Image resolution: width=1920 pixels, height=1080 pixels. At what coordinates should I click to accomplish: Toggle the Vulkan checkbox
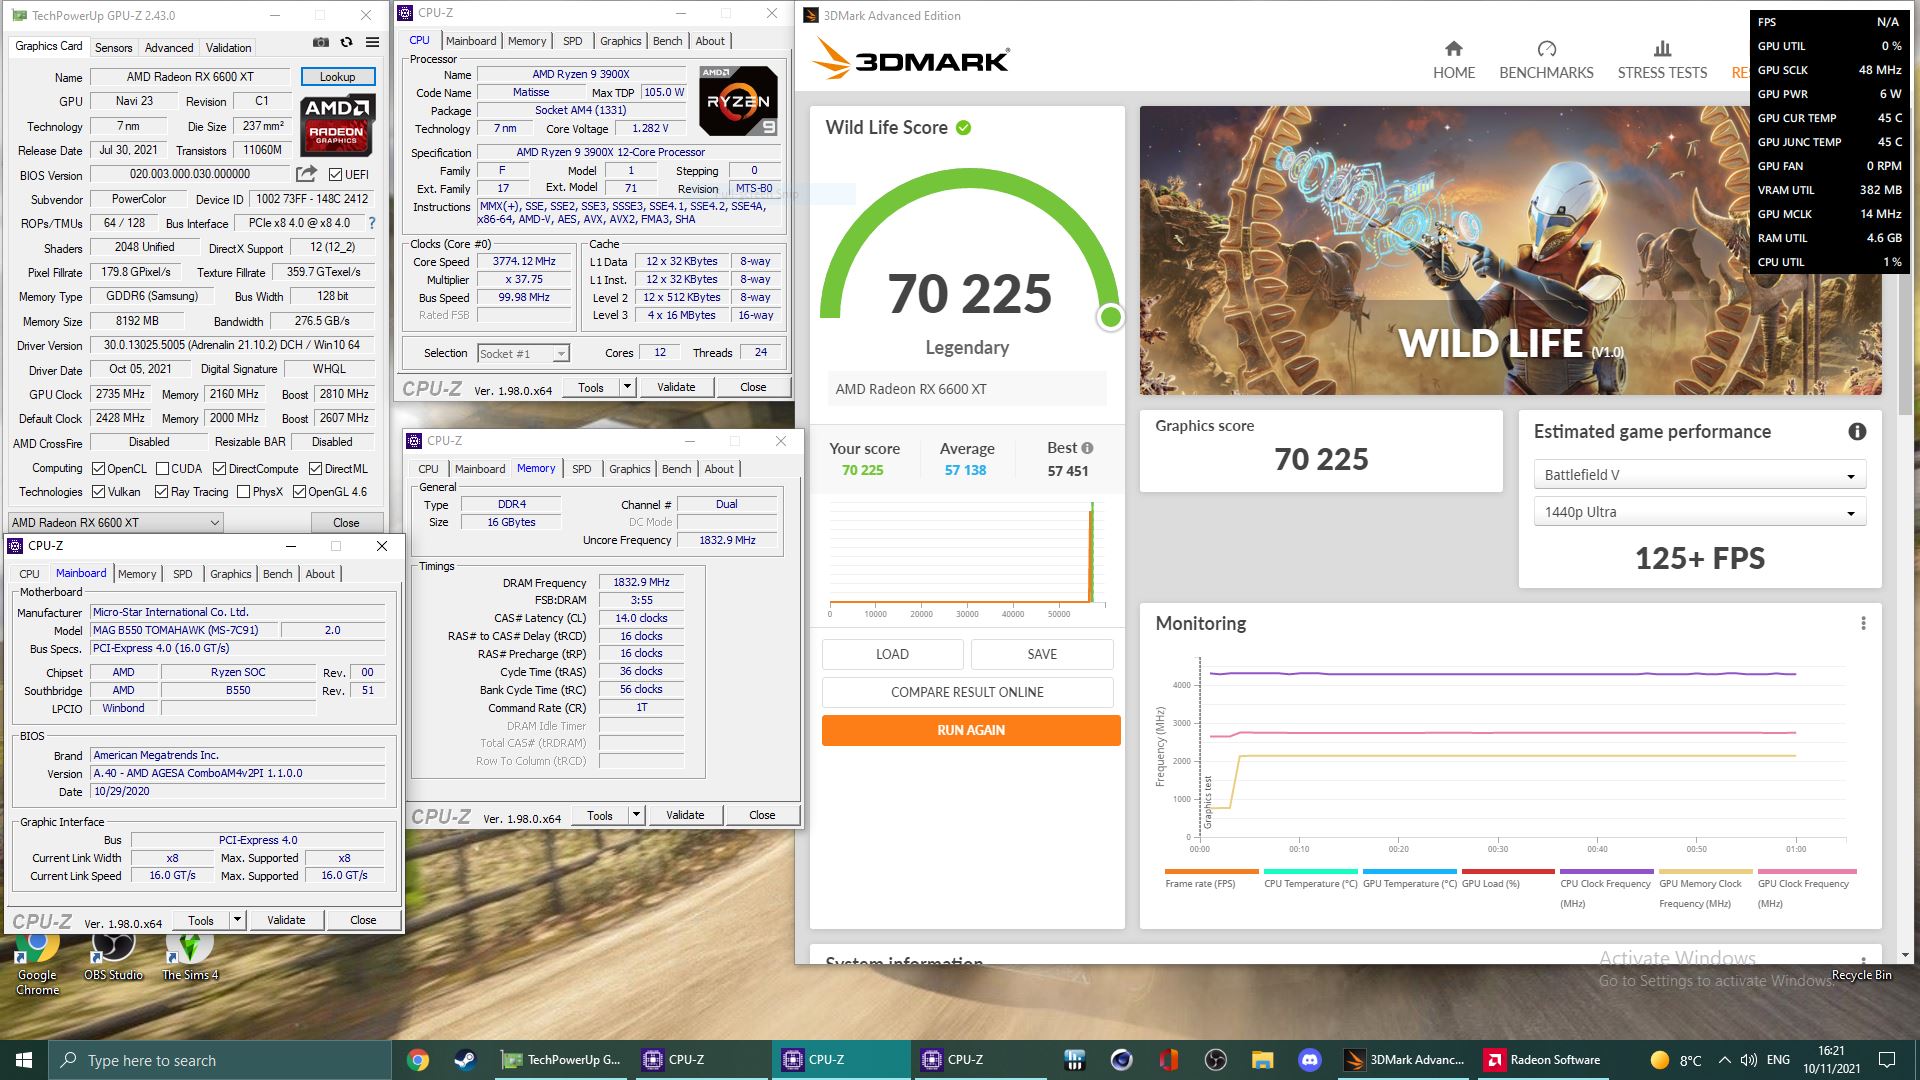click(x=98, y=491)
